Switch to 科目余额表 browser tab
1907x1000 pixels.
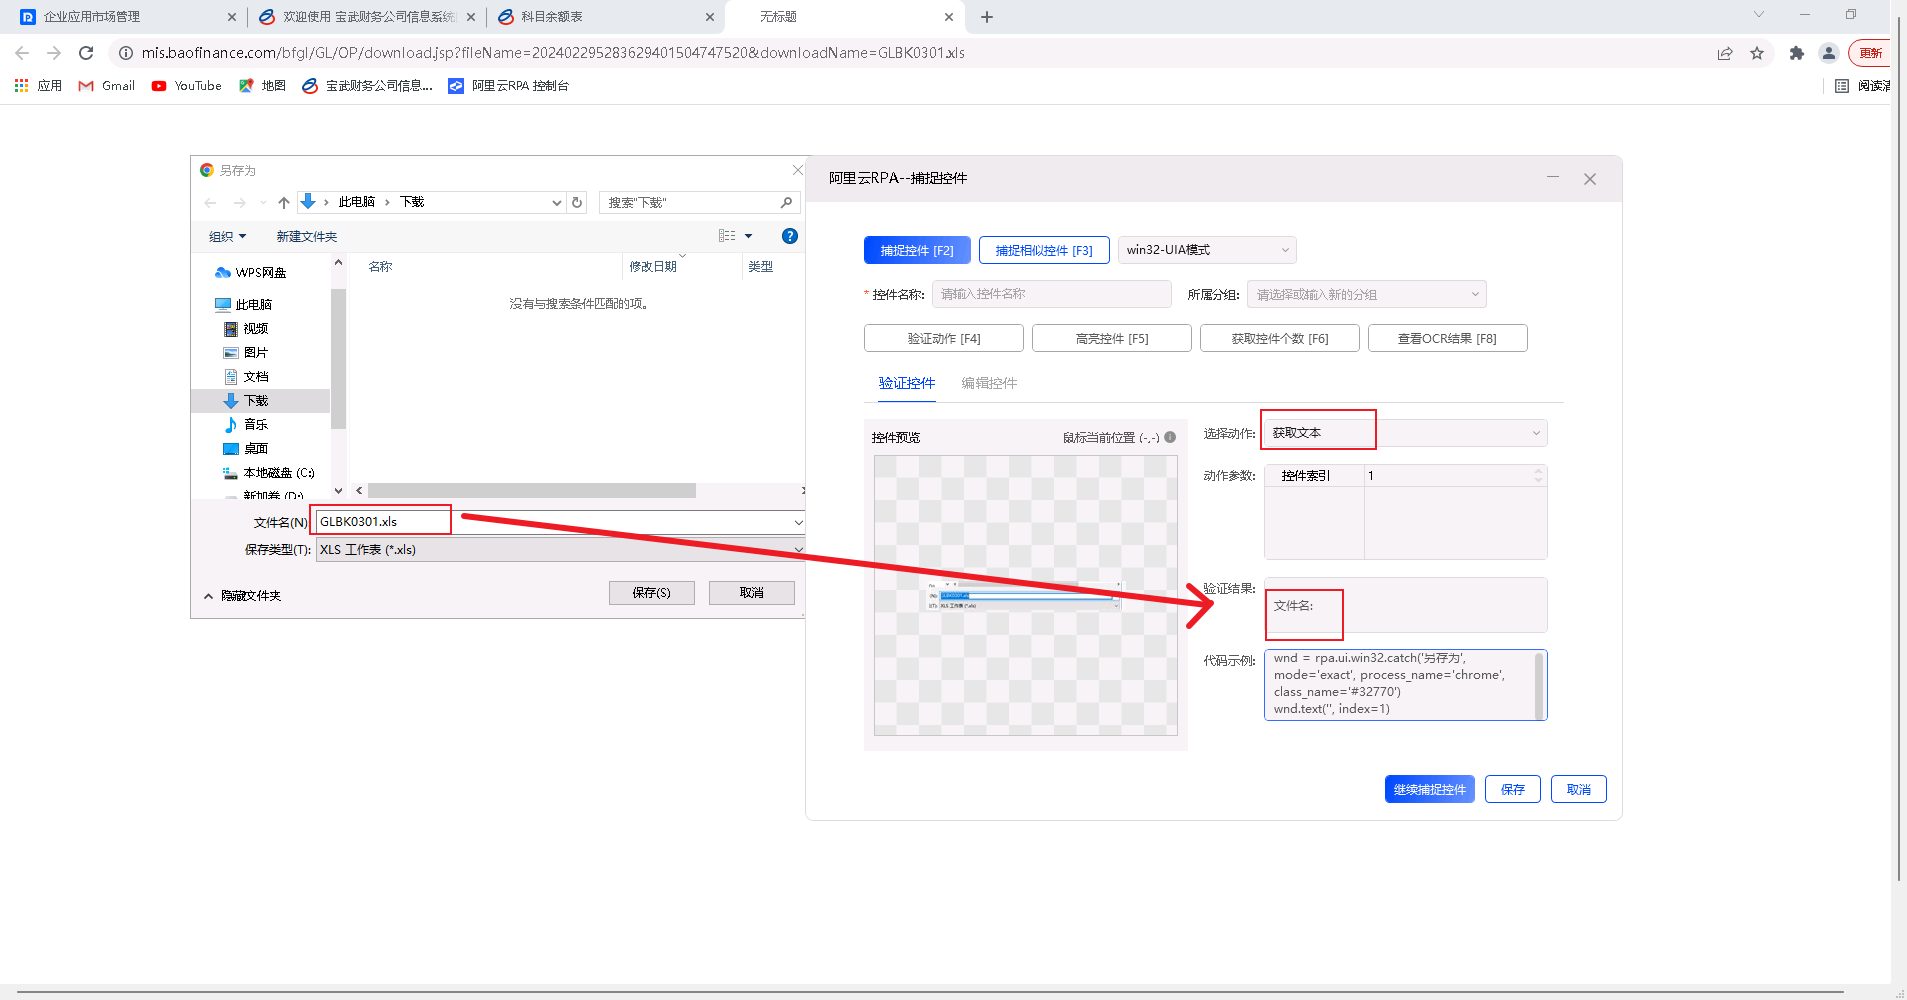pos(605,17)
